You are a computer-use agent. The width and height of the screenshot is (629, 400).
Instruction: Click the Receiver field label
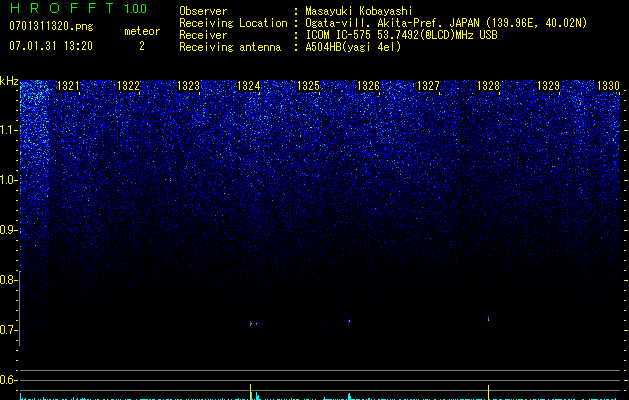click(203, 35)
